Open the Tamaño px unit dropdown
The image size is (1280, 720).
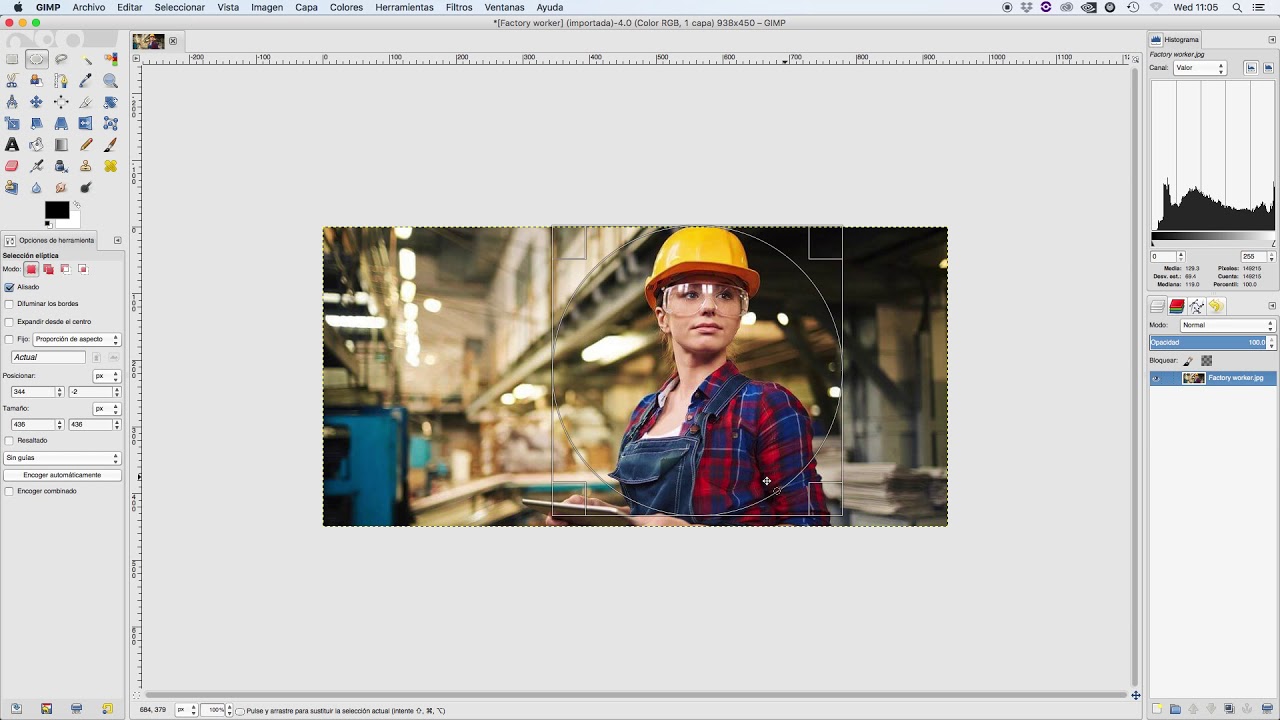pos(106,409)
